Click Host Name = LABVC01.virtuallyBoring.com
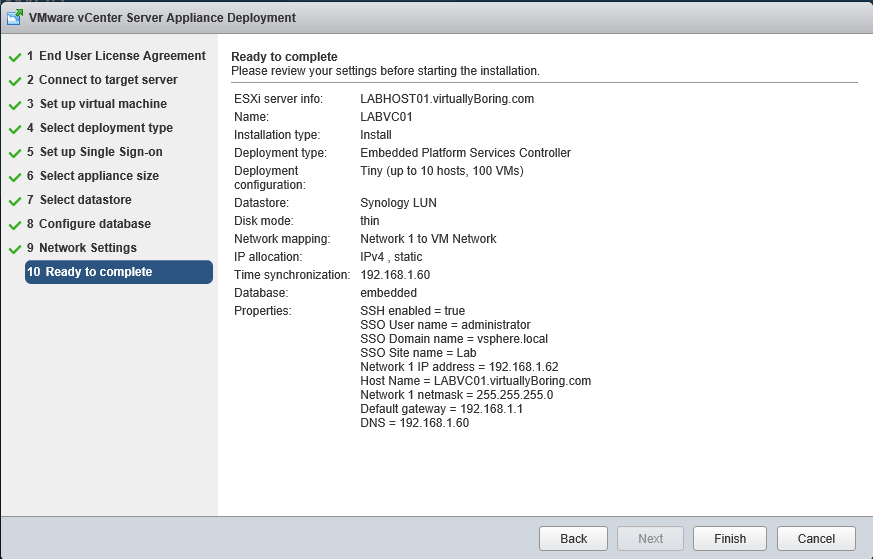 pos(475,381)
